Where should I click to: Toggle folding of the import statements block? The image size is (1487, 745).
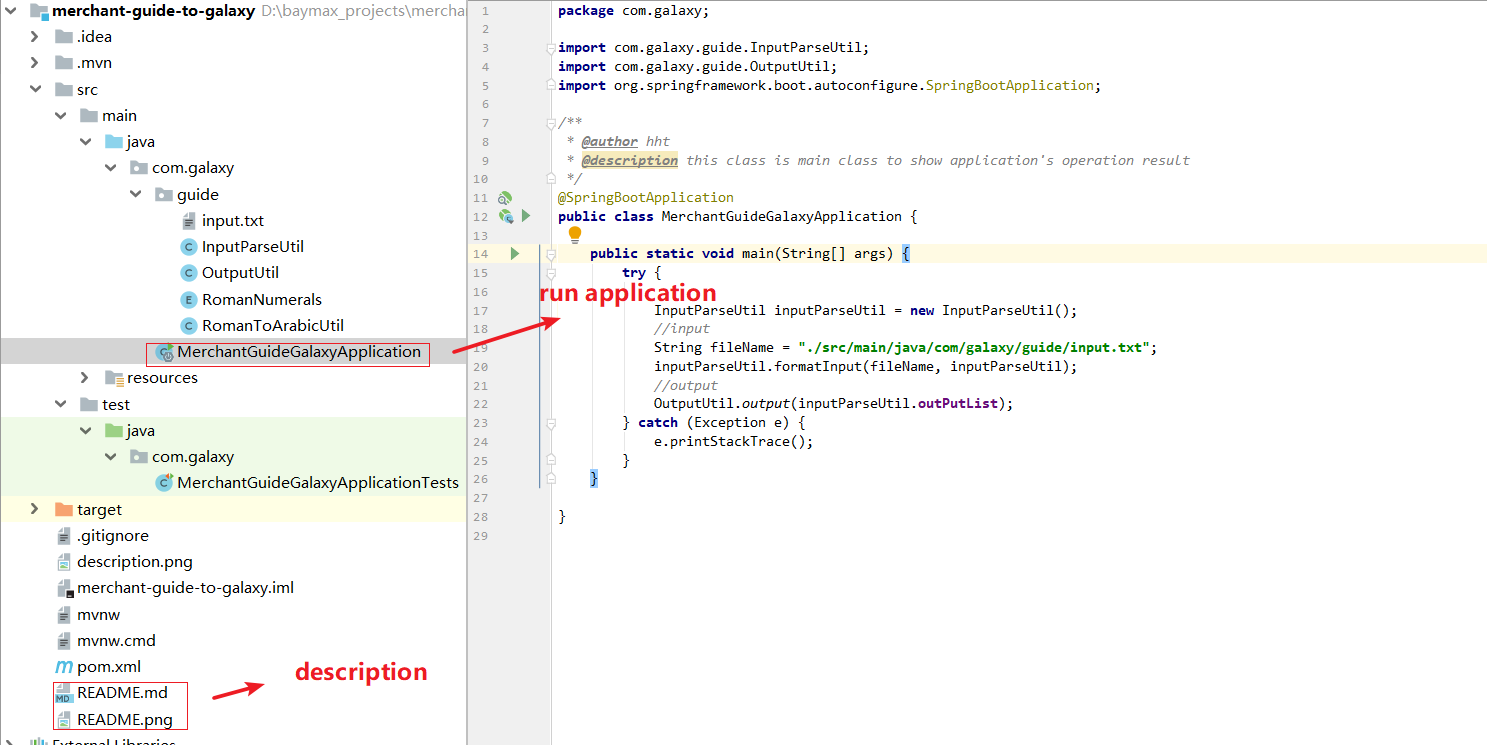pos(550,48)
